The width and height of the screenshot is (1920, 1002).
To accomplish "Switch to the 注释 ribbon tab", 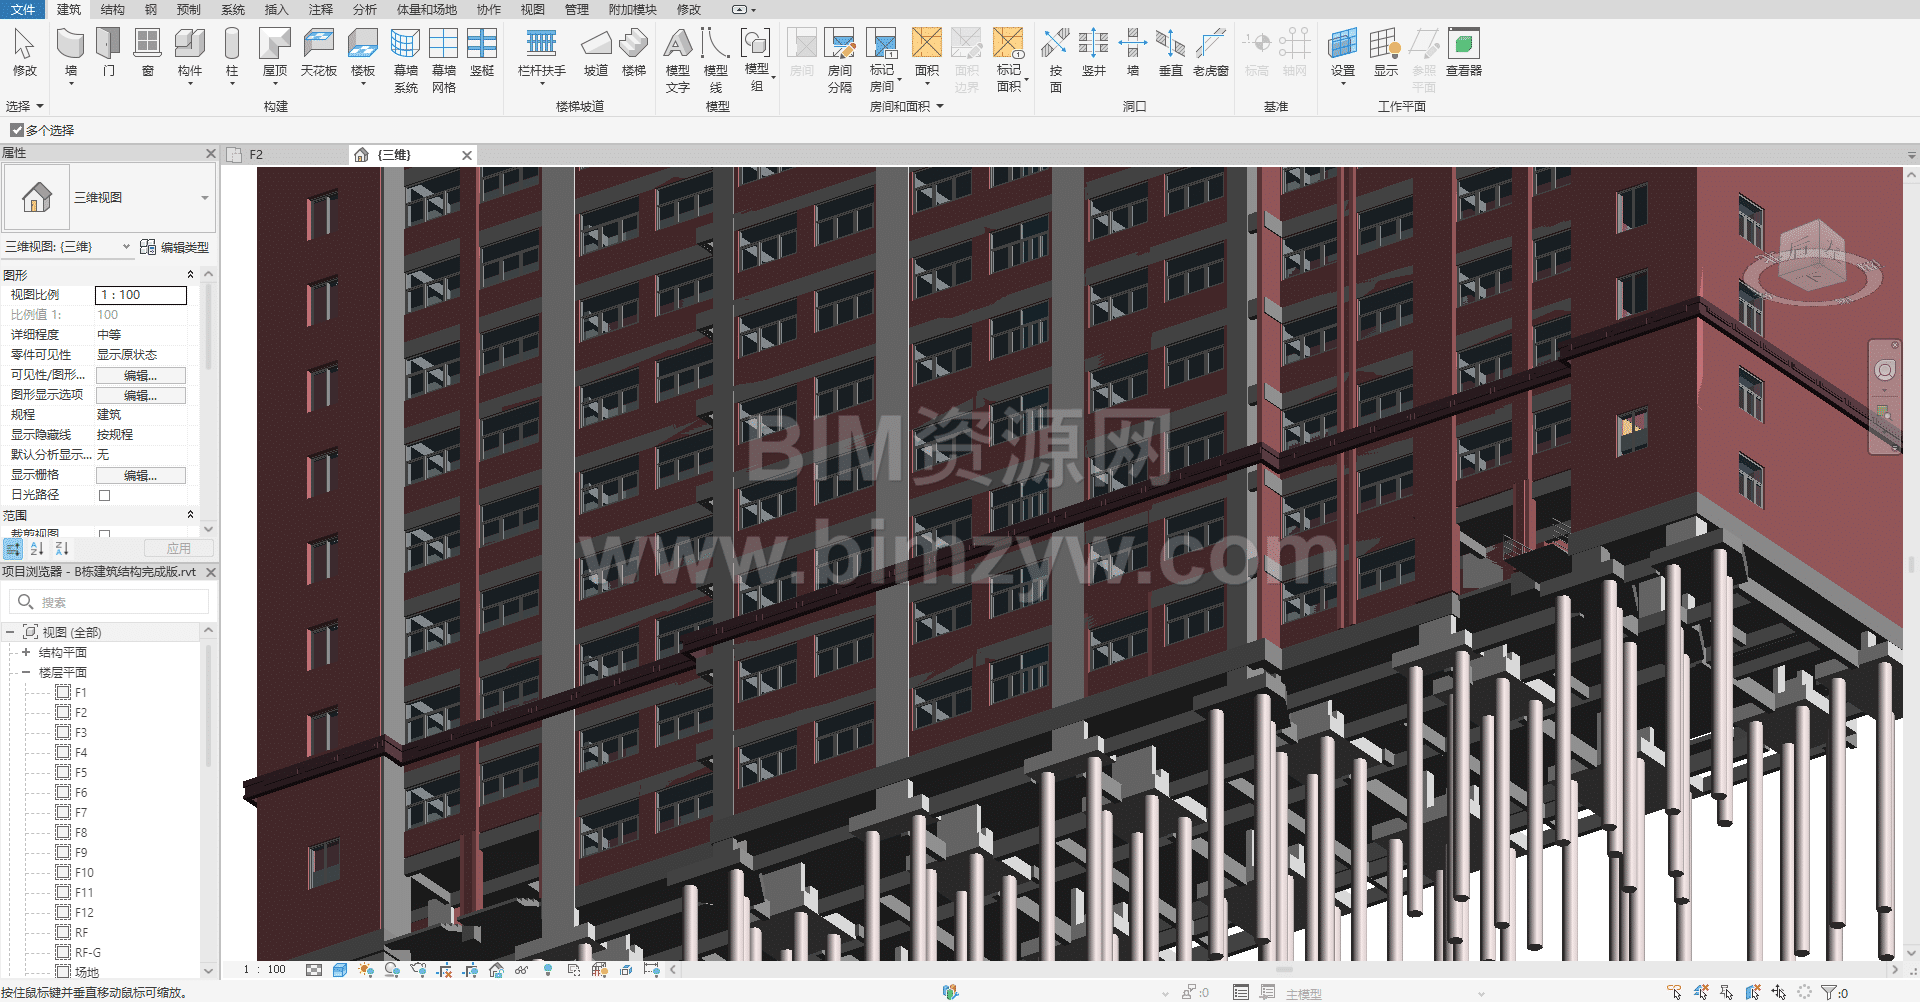I will 321,9.
